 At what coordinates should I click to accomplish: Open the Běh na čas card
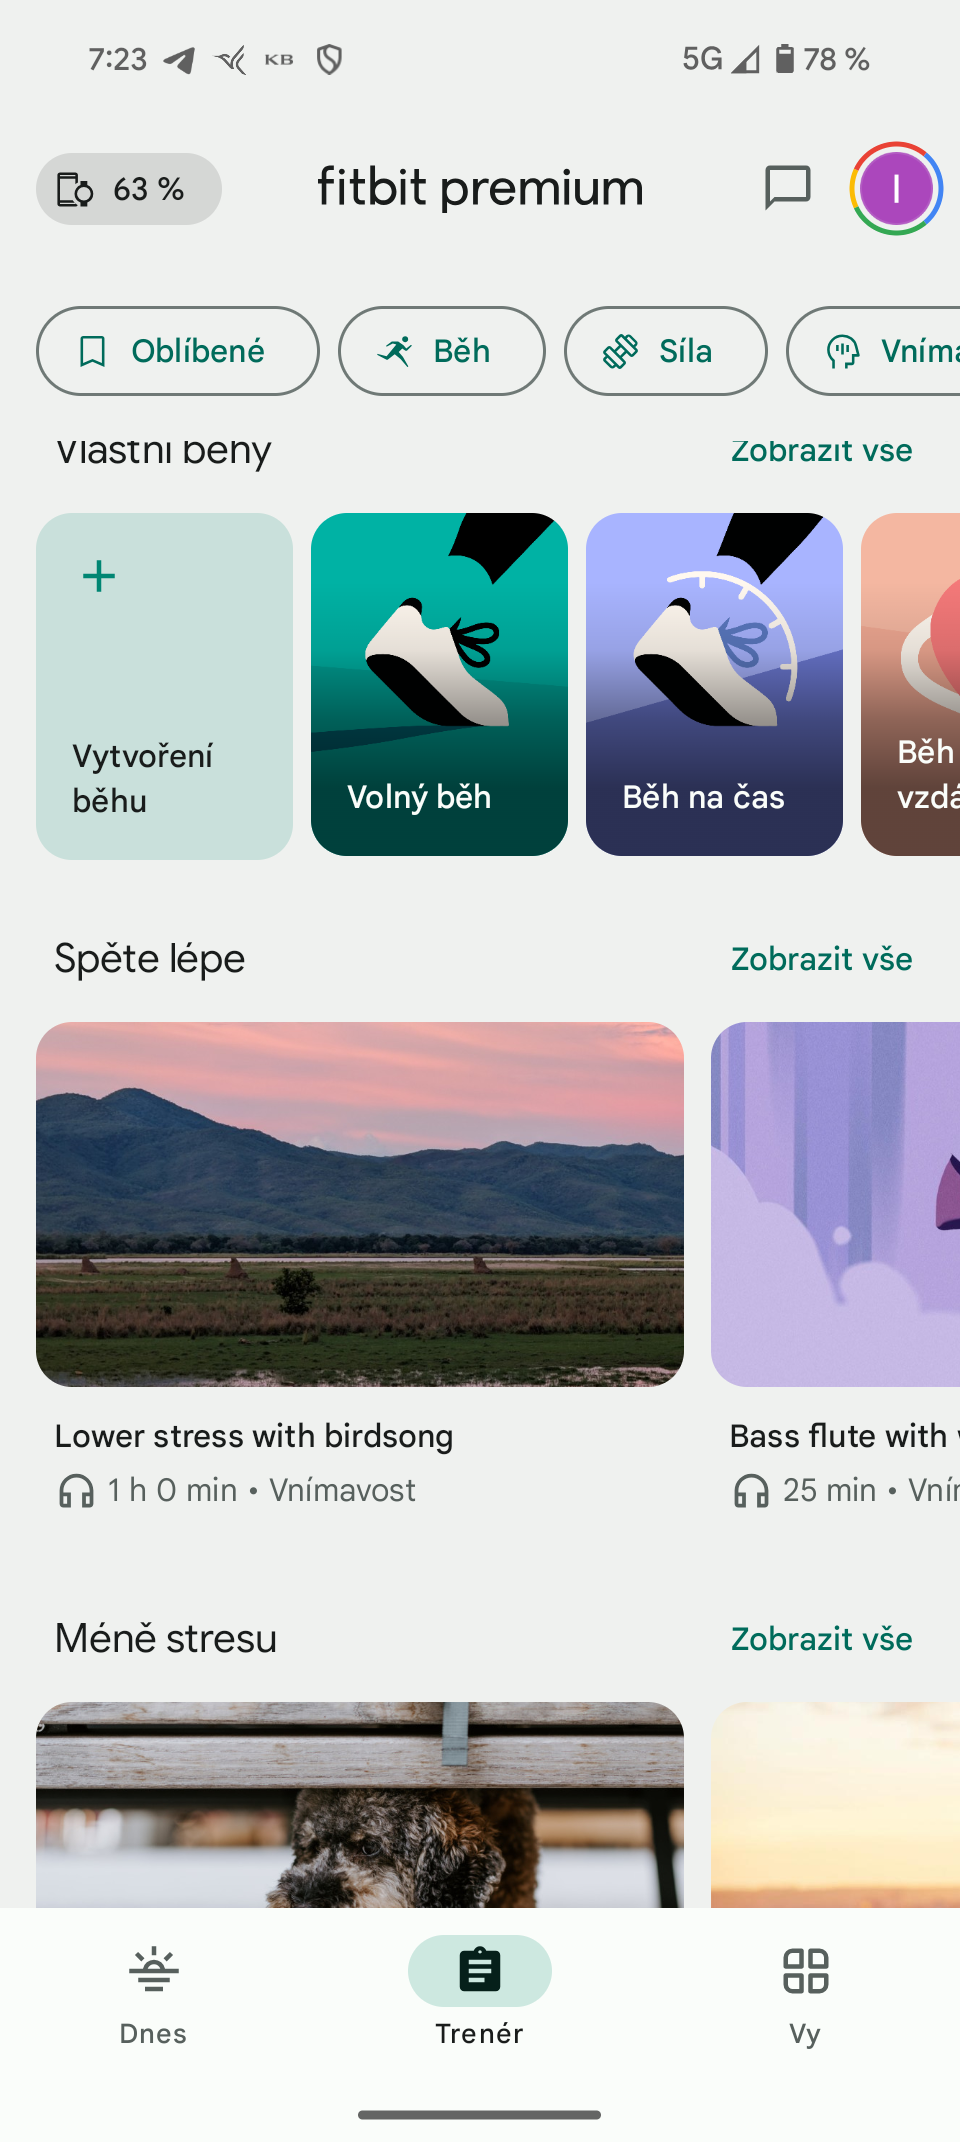point(714,684)
